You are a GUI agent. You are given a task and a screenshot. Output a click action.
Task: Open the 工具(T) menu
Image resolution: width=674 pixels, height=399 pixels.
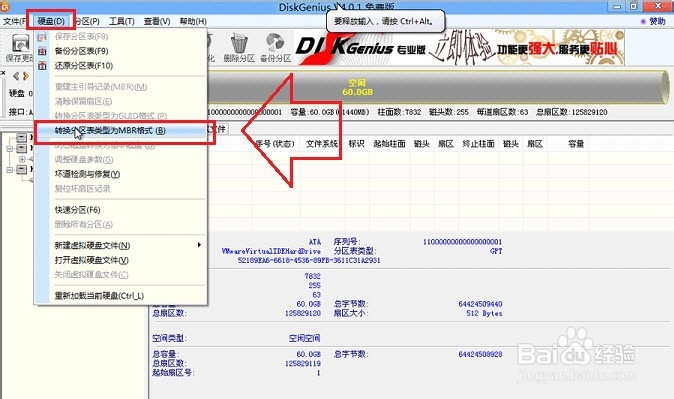point(122,21)
